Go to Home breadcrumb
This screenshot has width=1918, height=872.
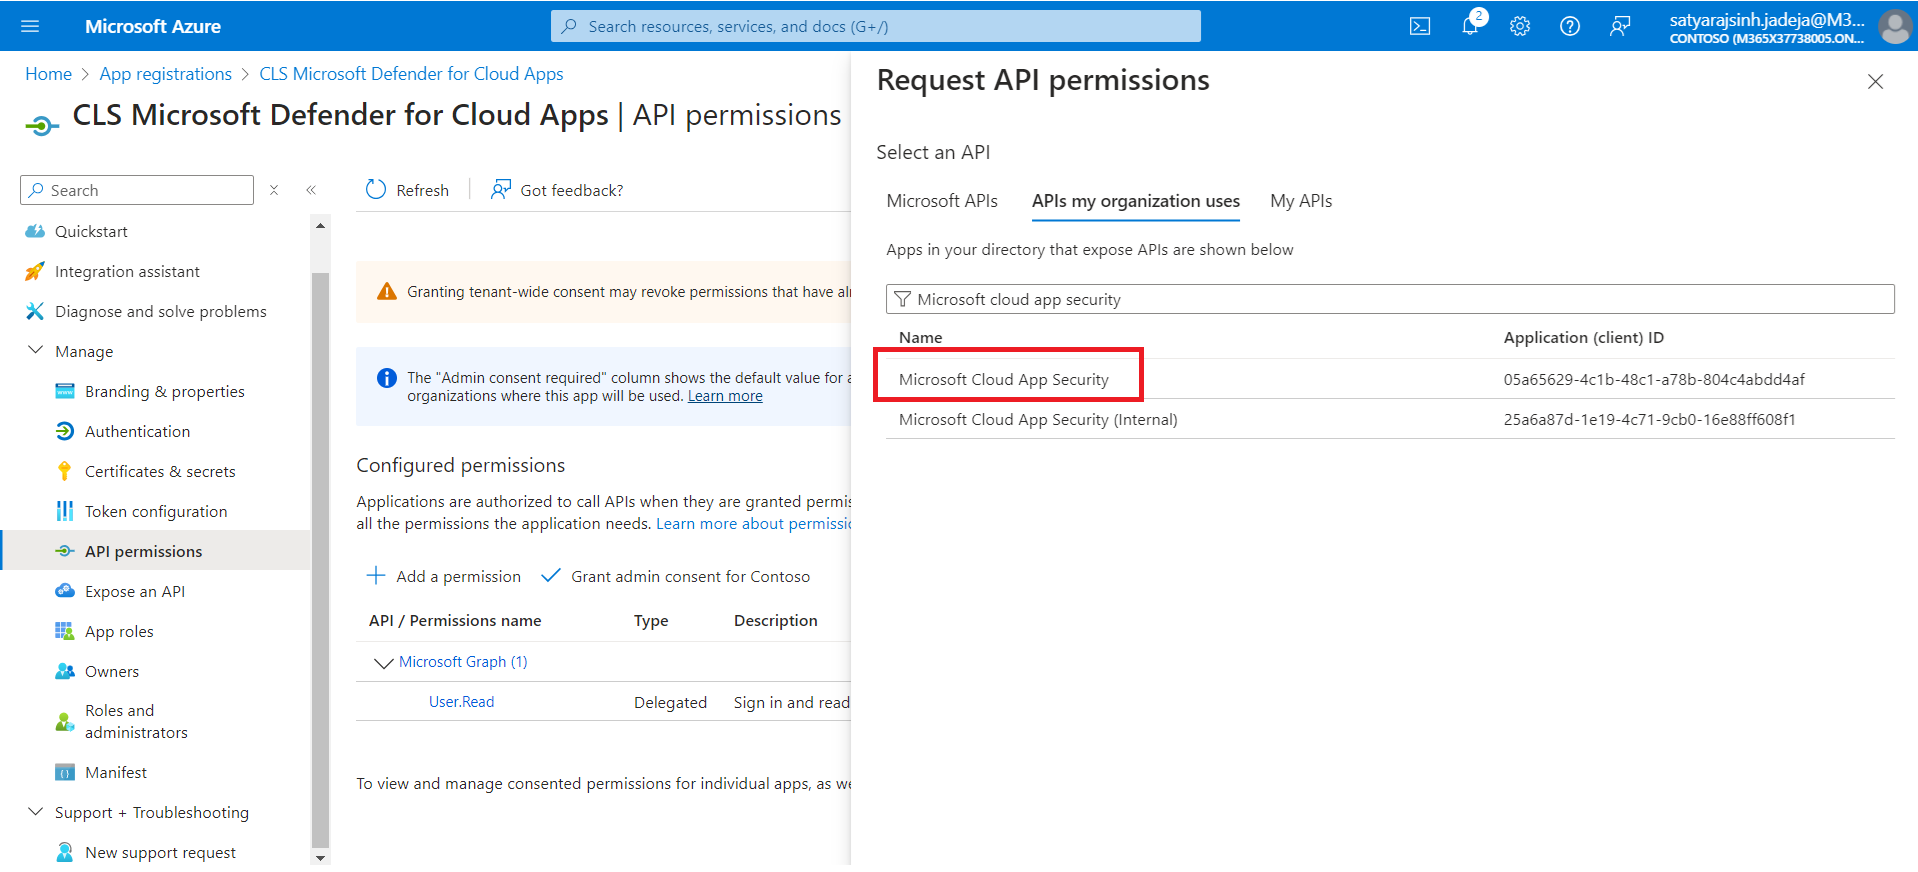click(48, 74)
